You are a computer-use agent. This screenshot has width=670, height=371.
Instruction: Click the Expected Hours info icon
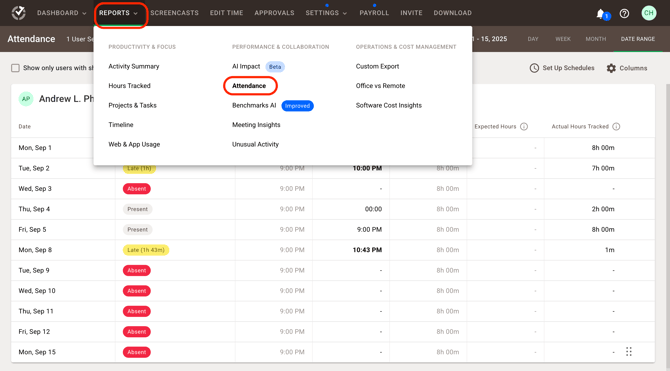(524, 127)
